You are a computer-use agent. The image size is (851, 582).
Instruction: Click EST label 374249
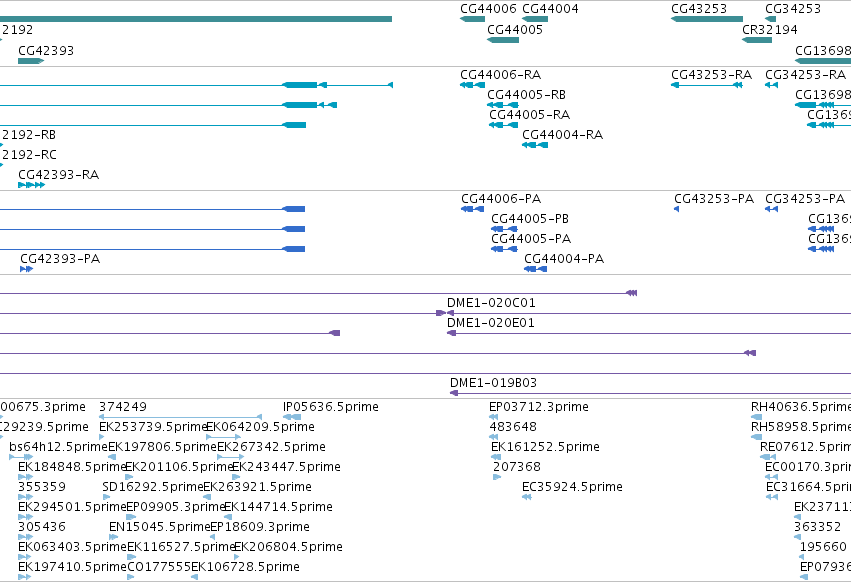pyautogui.click(x=123, y=407)
